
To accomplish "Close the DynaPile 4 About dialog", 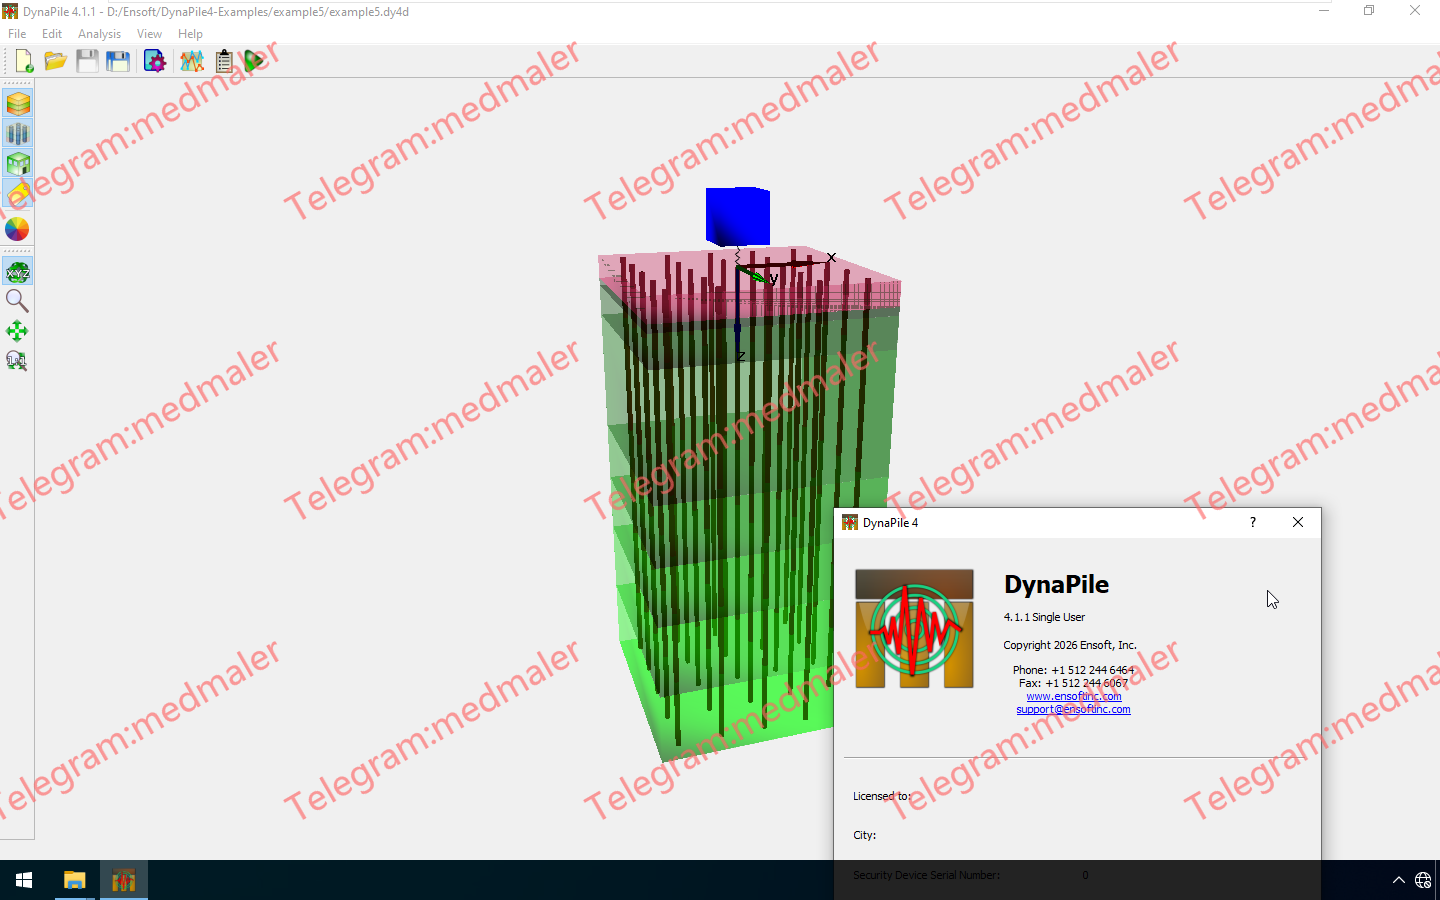I will (1297, 522).
